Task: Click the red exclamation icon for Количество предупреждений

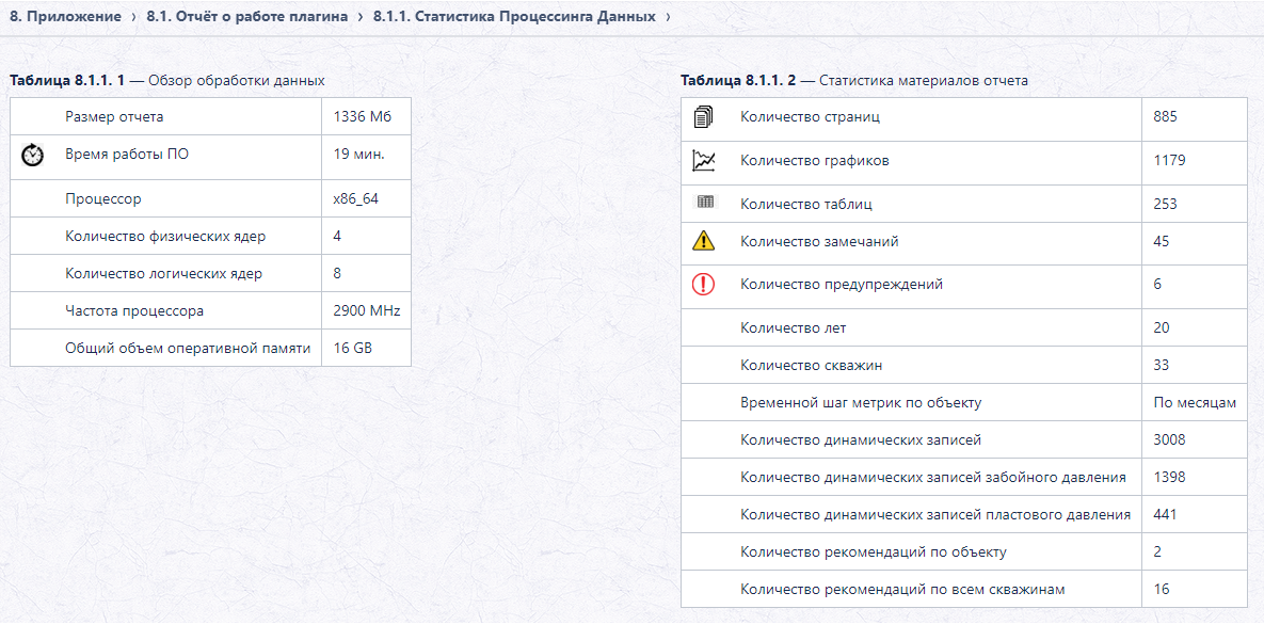Action: click(704, 285)
